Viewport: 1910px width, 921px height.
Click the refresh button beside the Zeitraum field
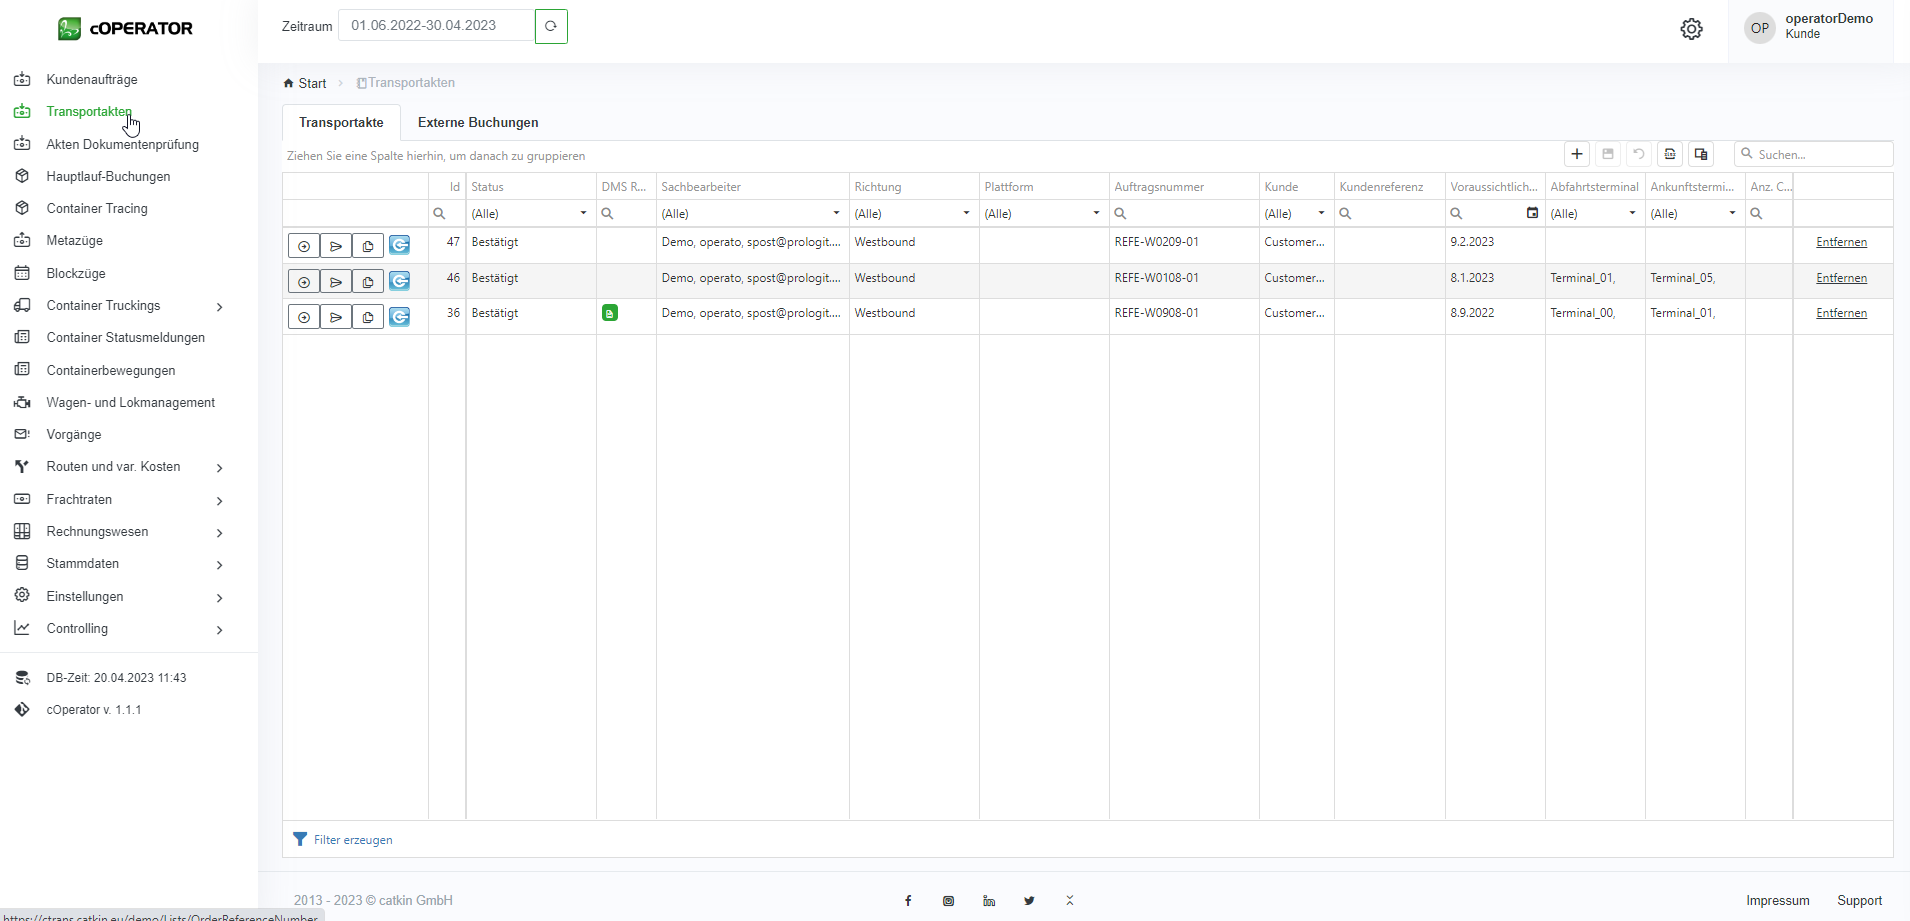click(551, 26)
